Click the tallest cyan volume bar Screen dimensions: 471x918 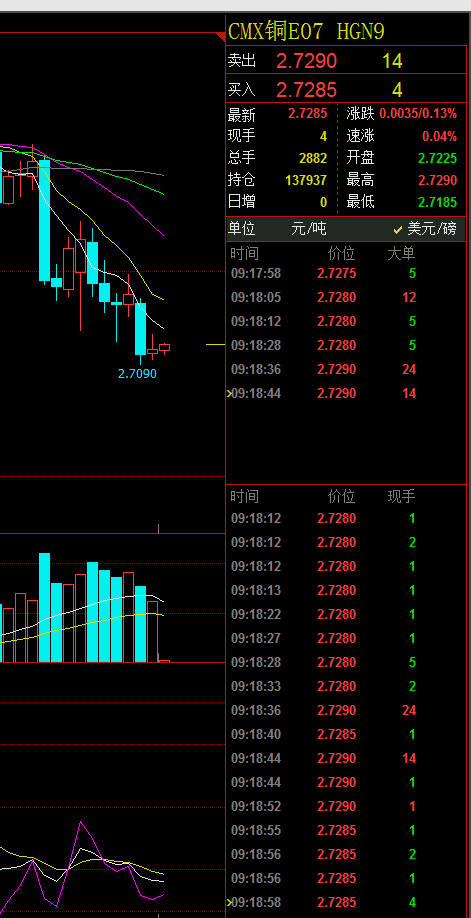tap(45, 608)
